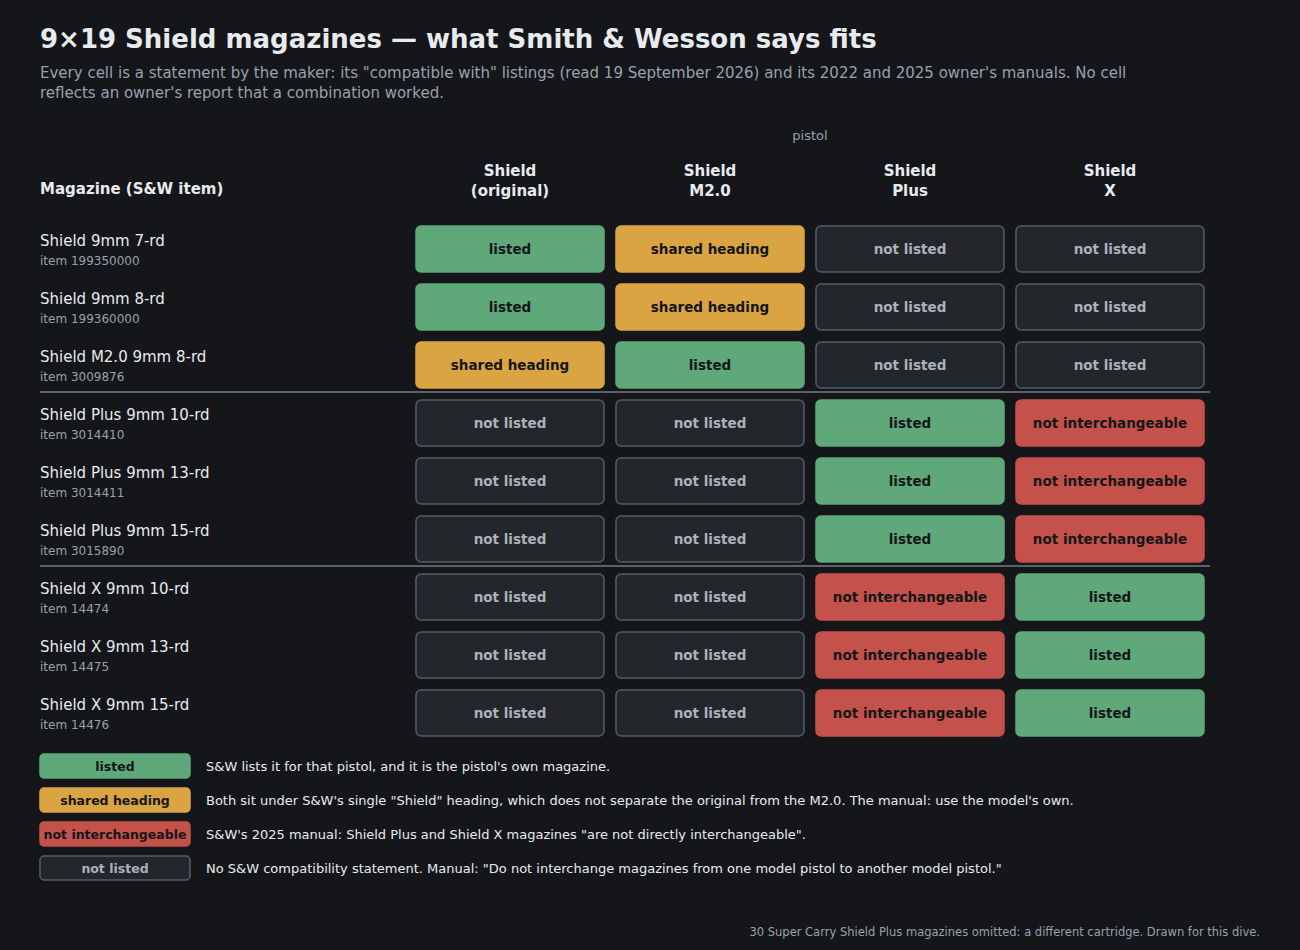Click the item 3015890 number

click(82, 551)
